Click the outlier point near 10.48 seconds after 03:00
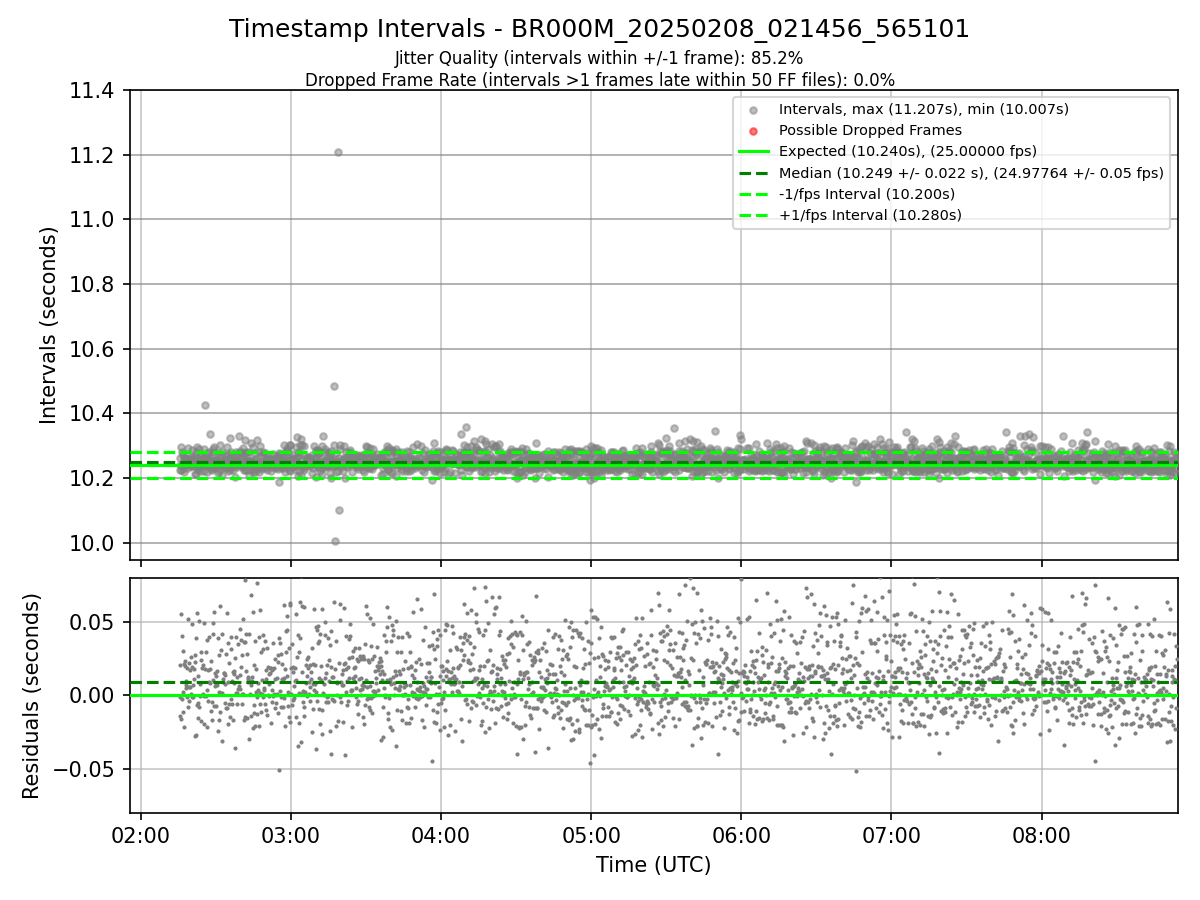 click(x=334, y=386)
